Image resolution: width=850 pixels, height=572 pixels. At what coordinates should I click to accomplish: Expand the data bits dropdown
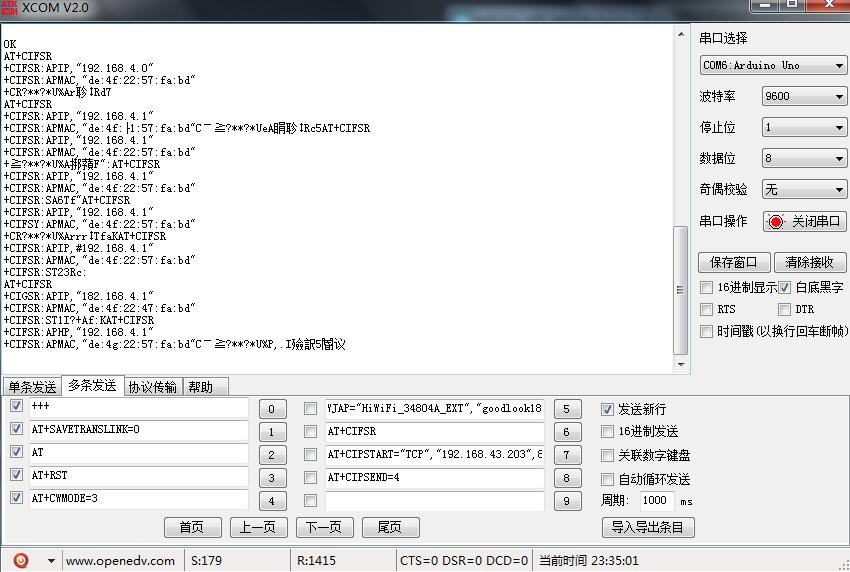point(804,158)
